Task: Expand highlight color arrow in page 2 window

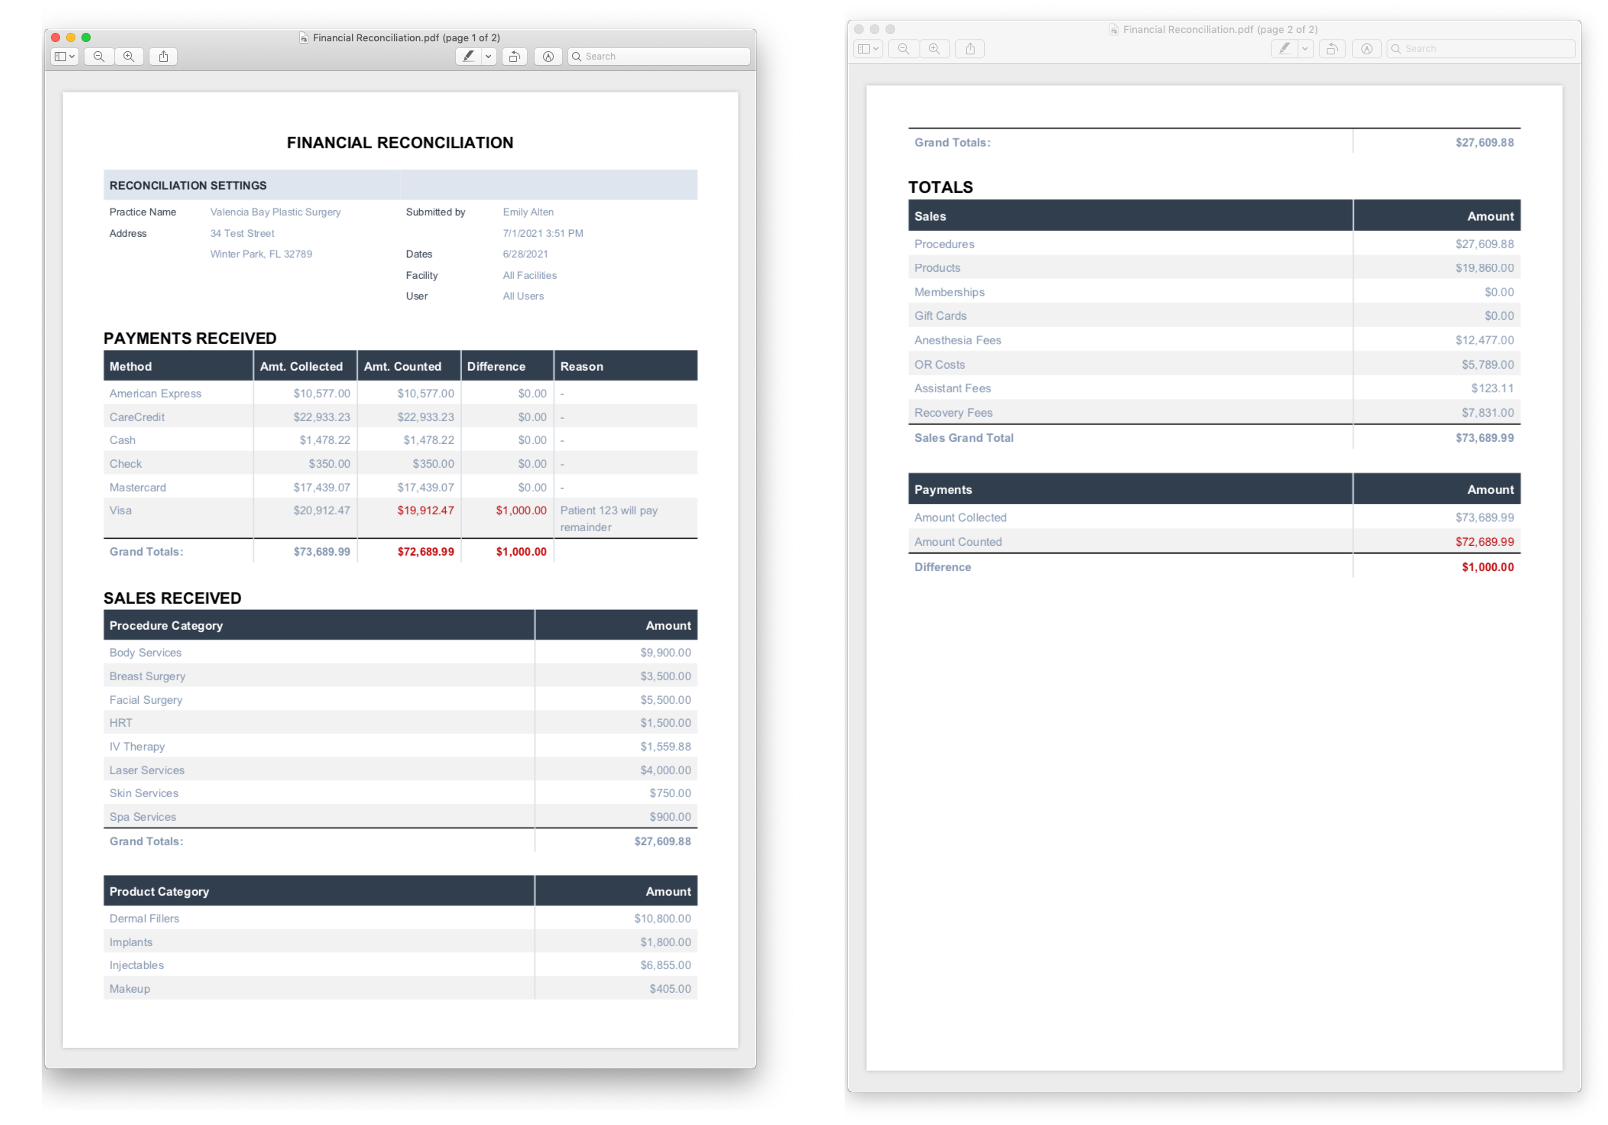Action: point(1305,49)
